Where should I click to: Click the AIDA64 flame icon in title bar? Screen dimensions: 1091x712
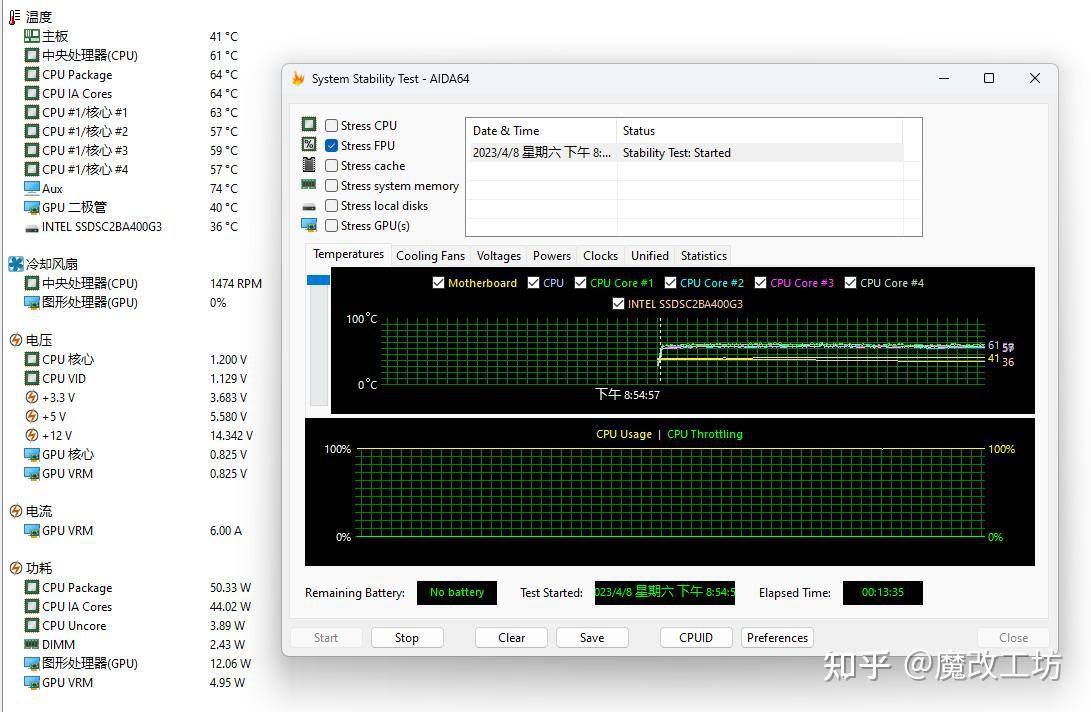299,78
